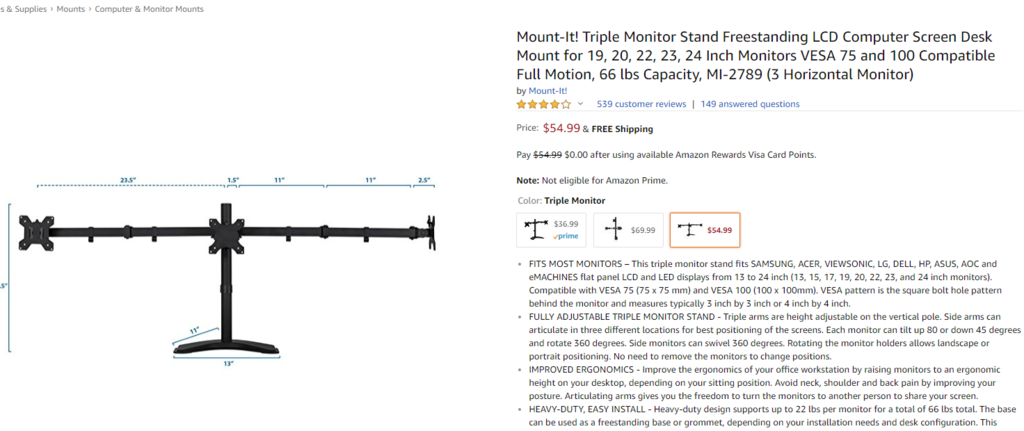1024x431 pixels.
Task: Expand the rating breakdown chevron
Action: [580, 104]
